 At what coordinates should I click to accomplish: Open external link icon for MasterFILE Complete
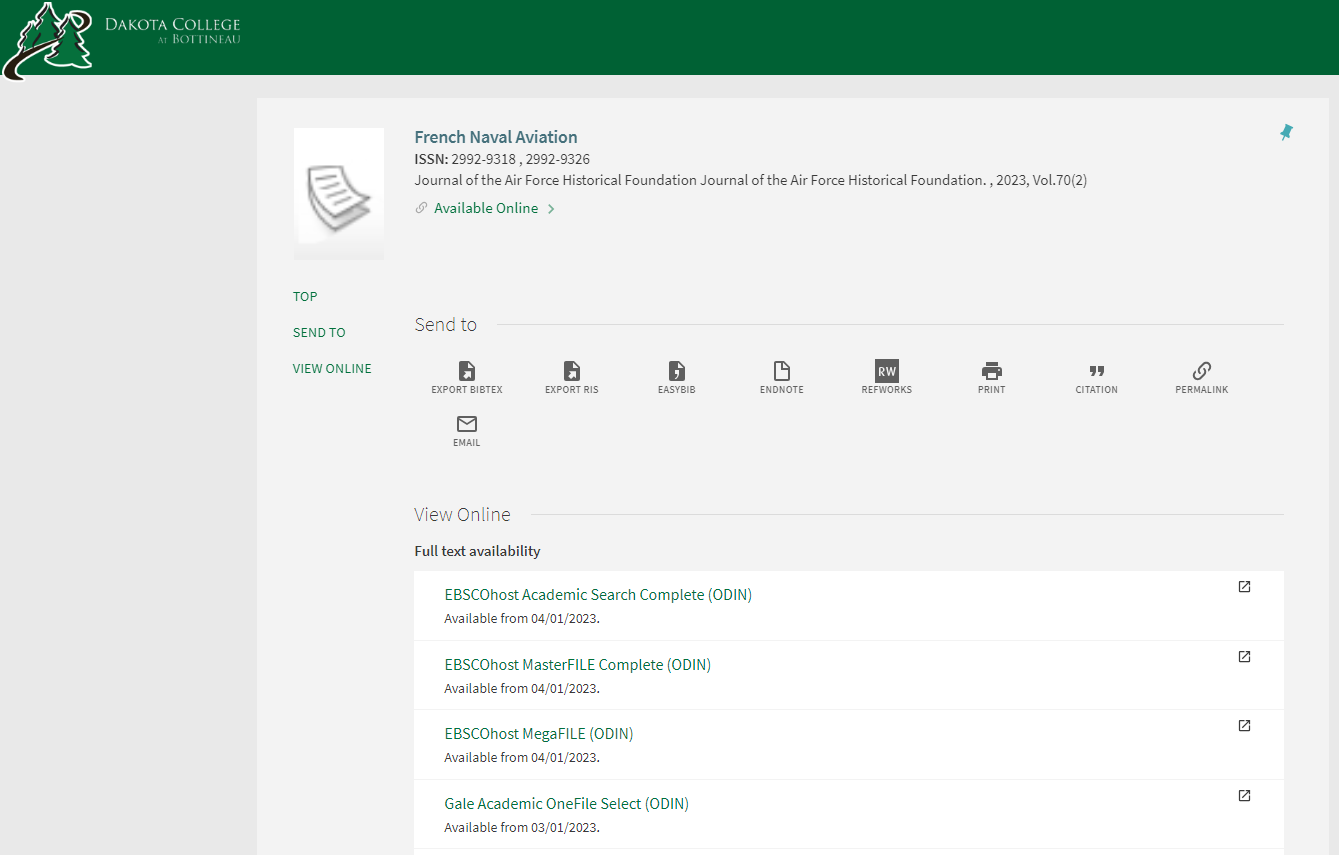(x=1244, y=657)
